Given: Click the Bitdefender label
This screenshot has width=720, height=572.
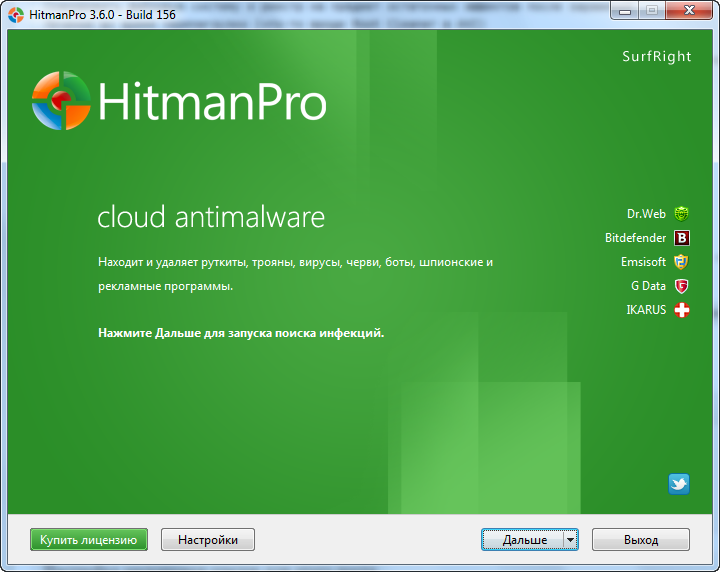Looking at the screenshot, I should click(635, 238).
